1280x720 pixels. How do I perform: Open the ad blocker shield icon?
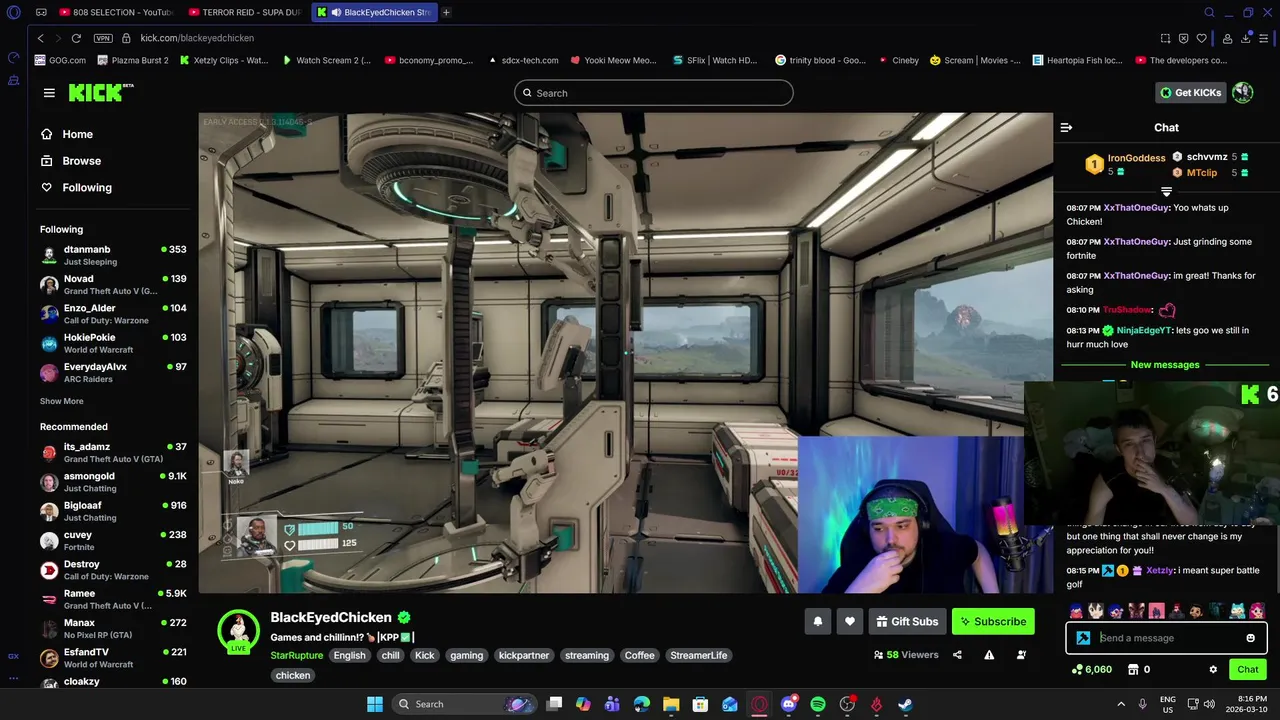click(1184, 38)
